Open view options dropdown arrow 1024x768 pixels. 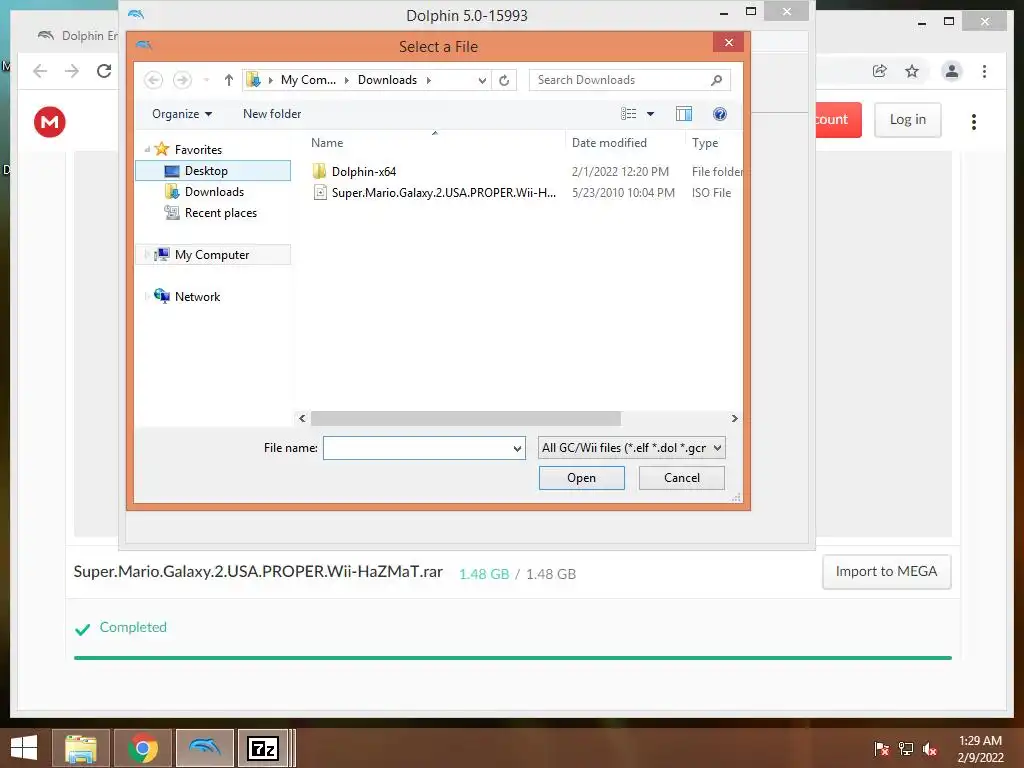click(x=650, y=114)
